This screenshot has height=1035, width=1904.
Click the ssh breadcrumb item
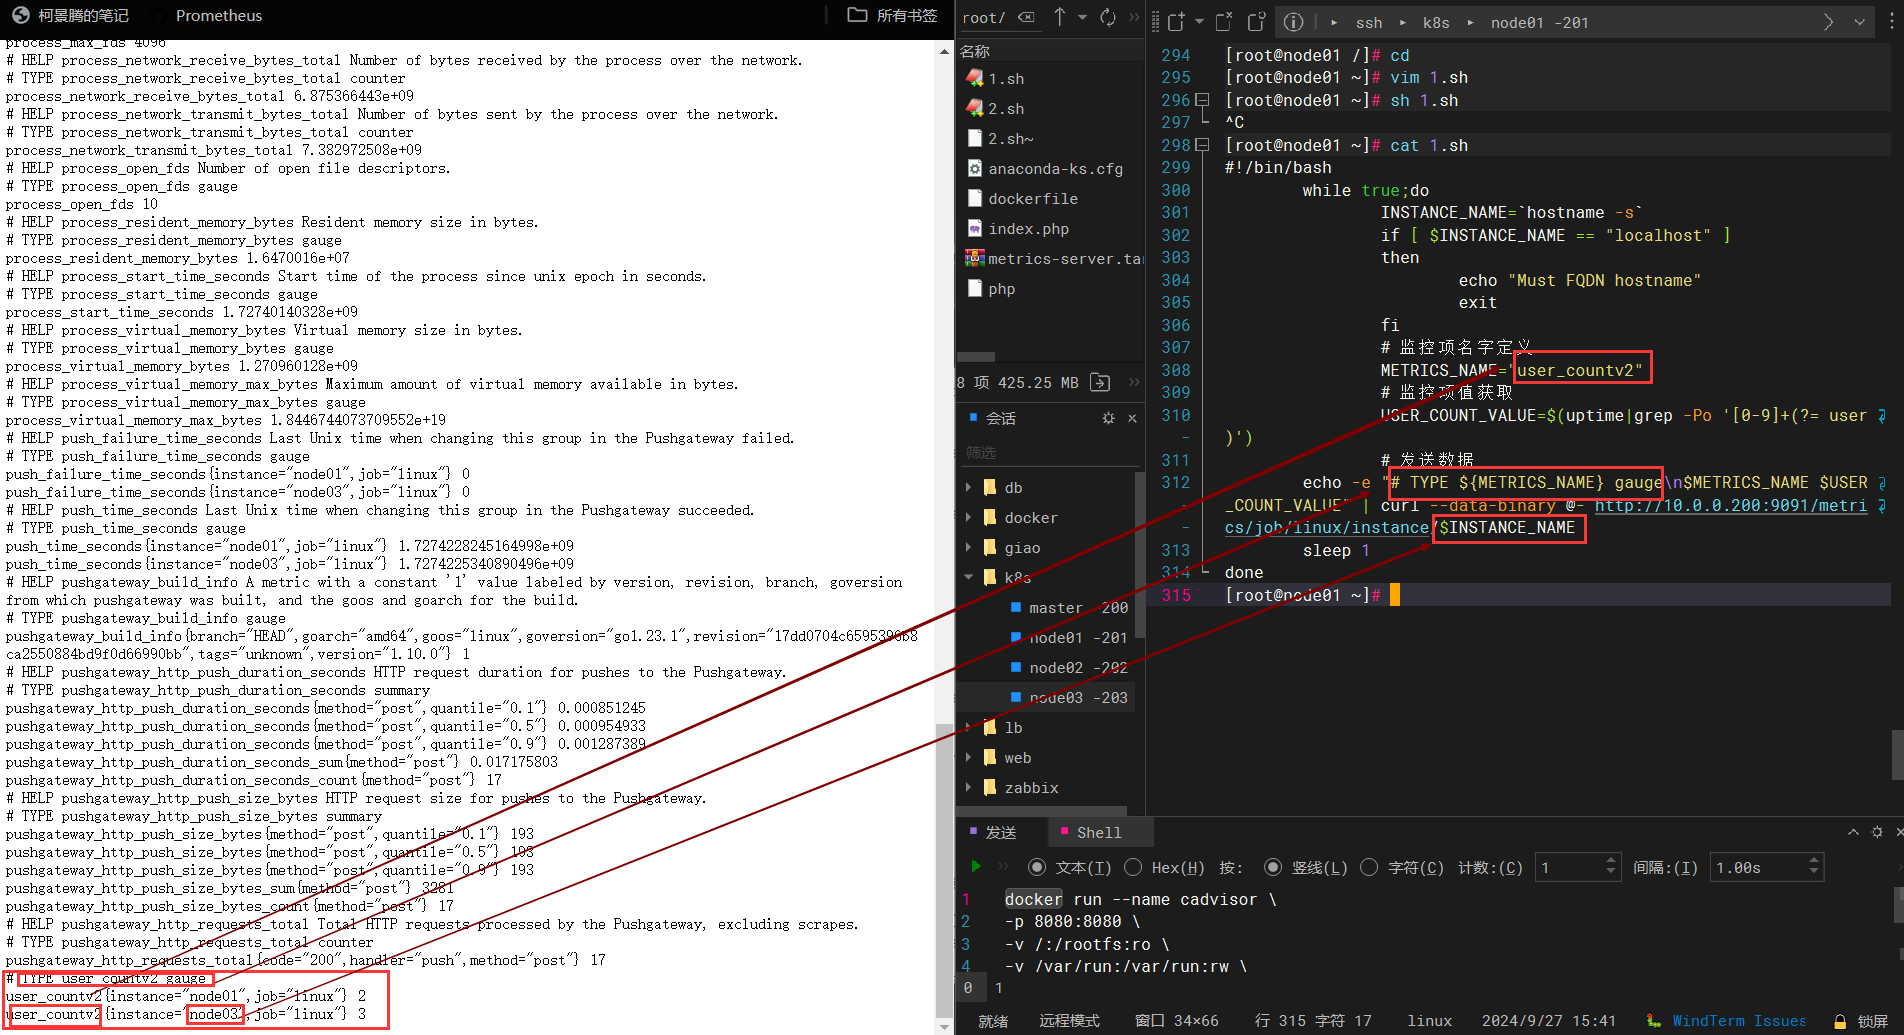coord(1369,22)
